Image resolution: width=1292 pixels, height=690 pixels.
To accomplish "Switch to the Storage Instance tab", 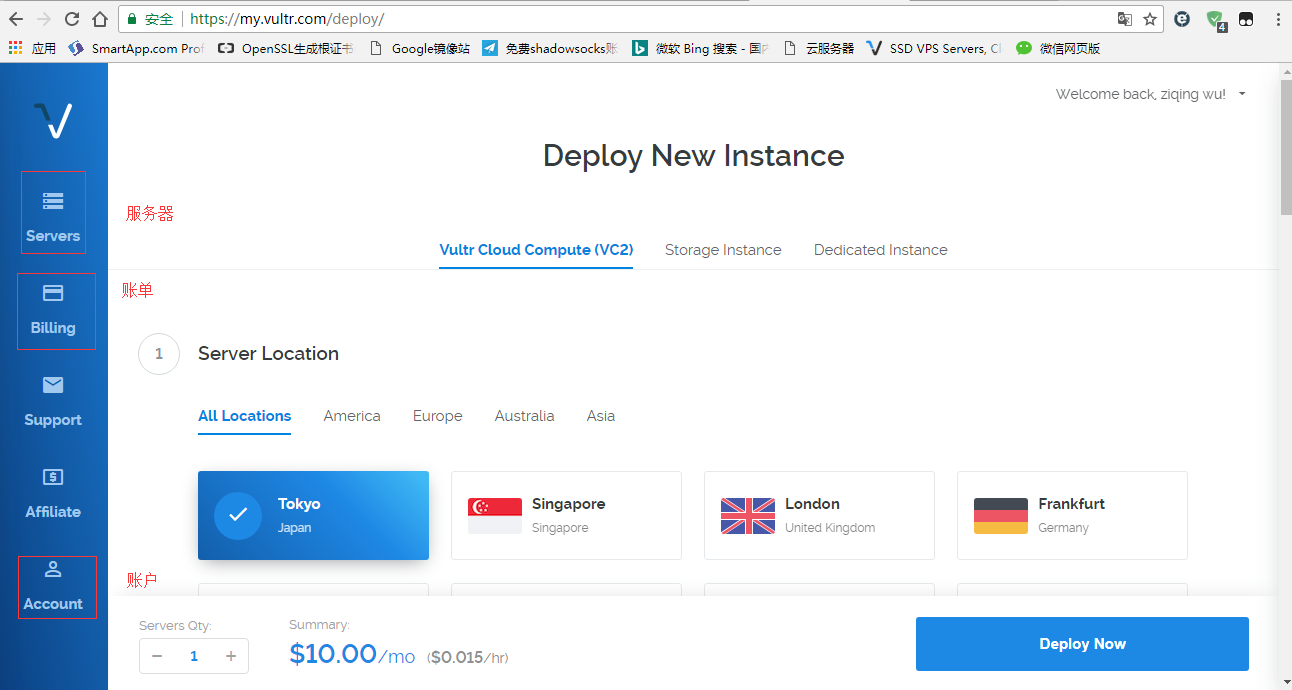I will (x=723, y=250).
